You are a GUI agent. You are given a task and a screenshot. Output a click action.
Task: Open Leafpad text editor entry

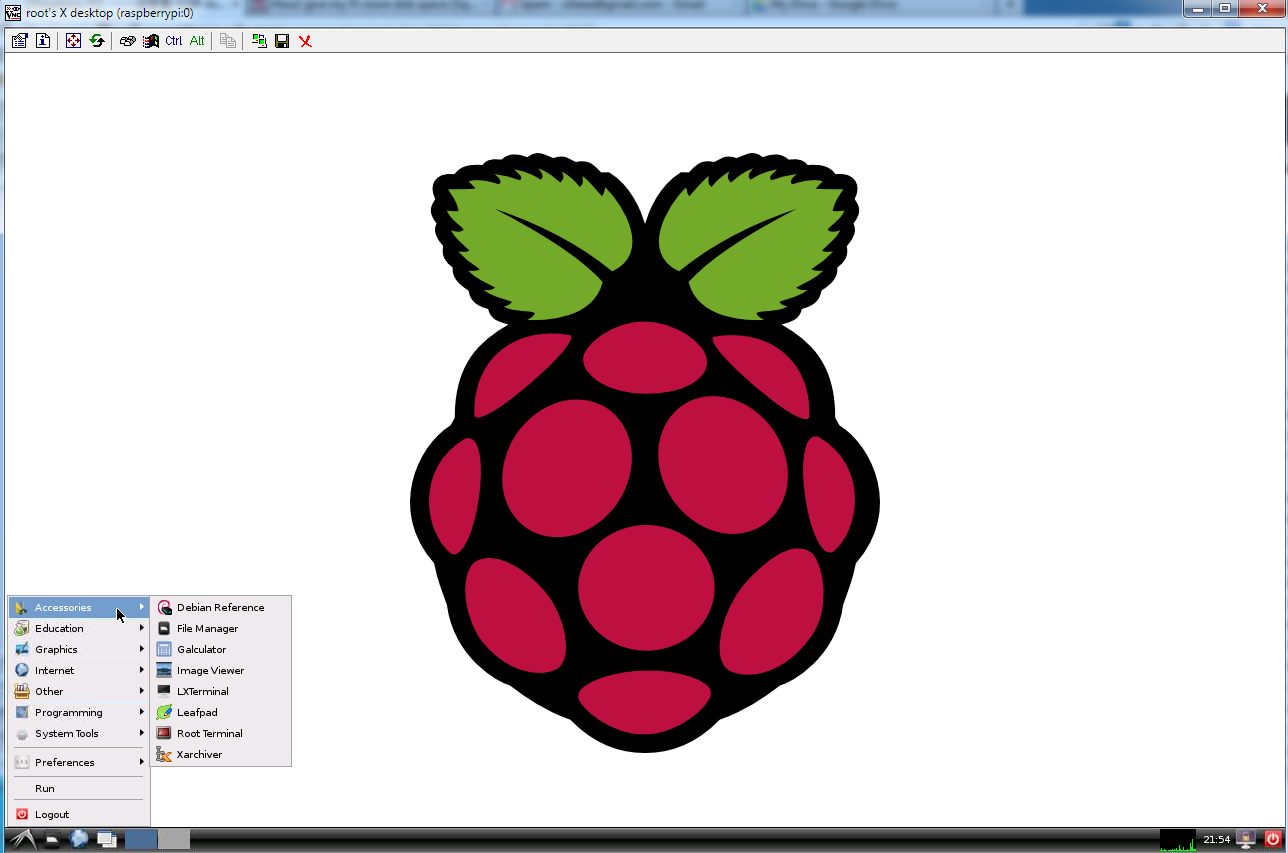221,713
